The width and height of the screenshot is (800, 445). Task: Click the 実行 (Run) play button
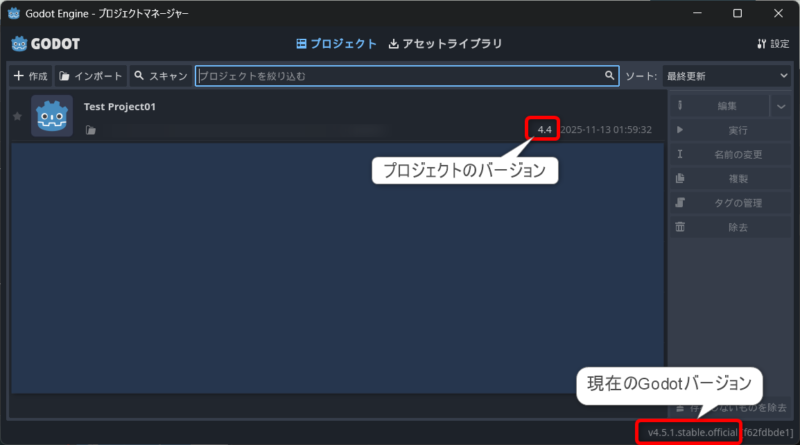pos(727,130)
